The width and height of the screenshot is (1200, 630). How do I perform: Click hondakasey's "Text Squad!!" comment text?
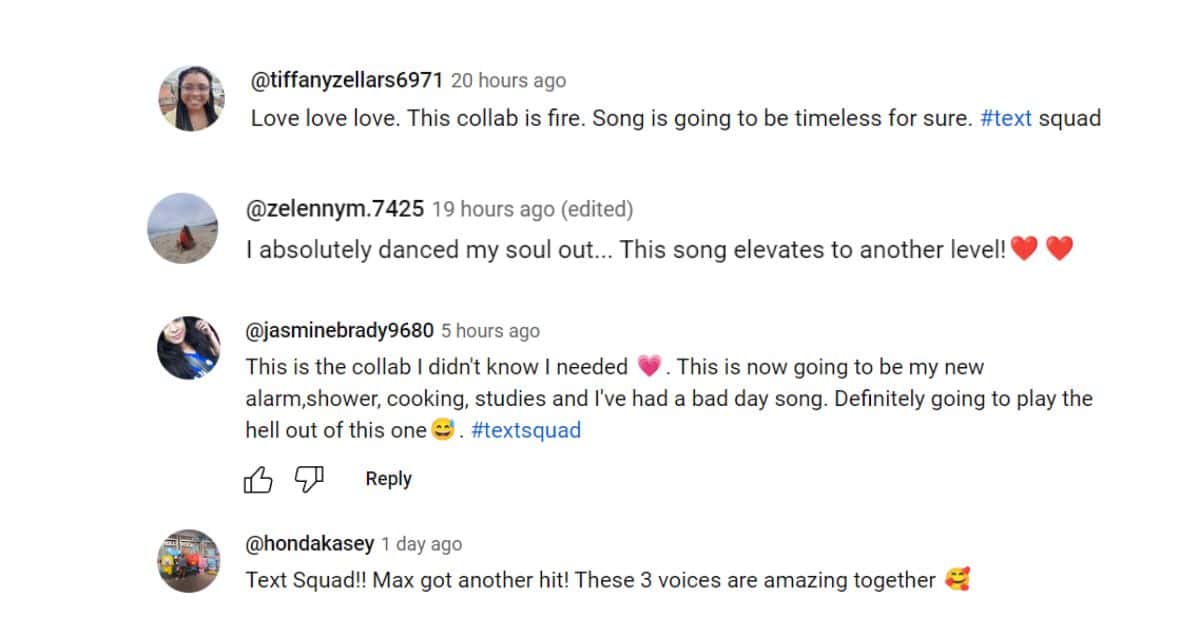(590, 580)
